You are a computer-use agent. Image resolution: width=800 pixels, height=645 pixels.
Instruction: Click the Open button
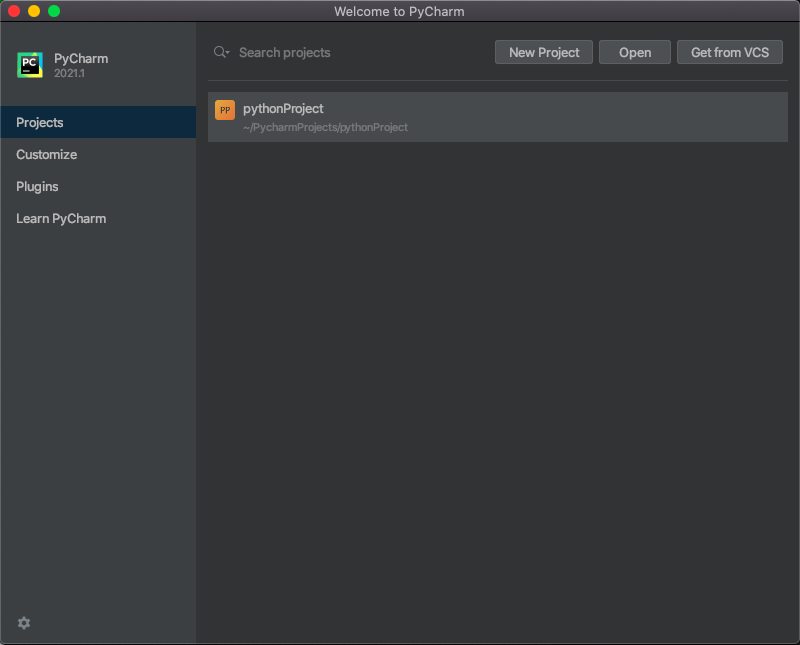tap(634, 52)
